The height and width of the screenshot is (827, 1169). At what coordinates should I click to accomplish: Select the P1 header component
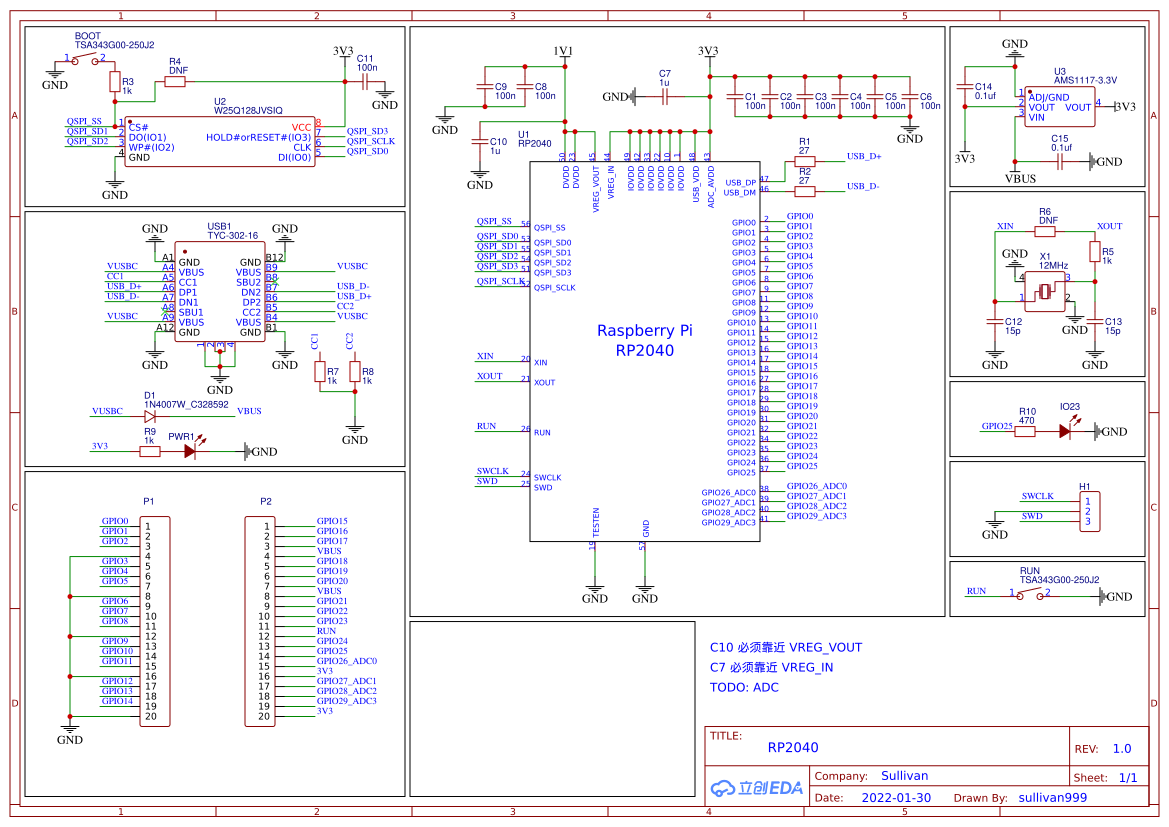click(x=155, y=621)
